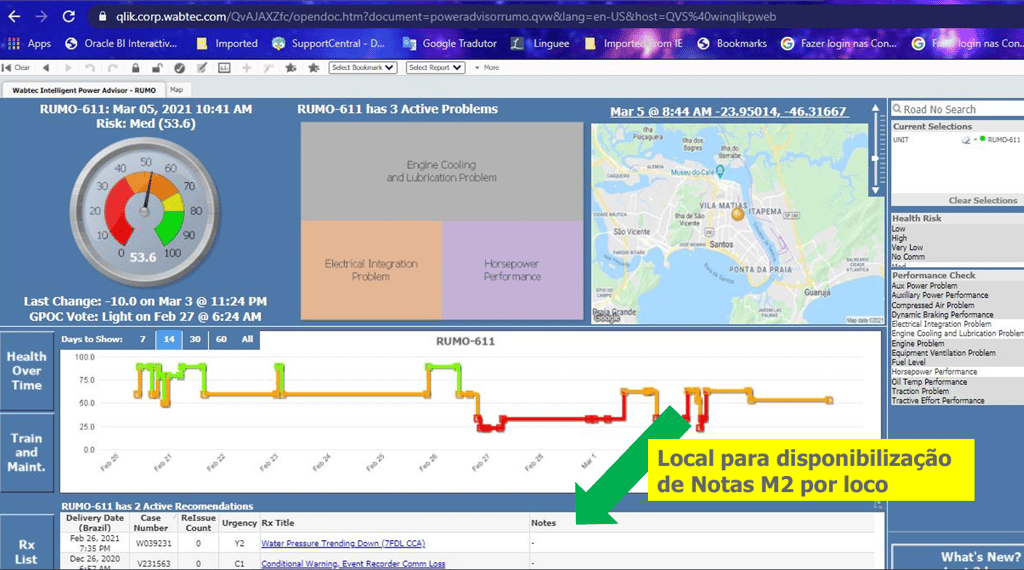1024x570 pixels.
Task: Open Google Tradutor bookmark
Action: pyautogui.click(x=450, y=43)
